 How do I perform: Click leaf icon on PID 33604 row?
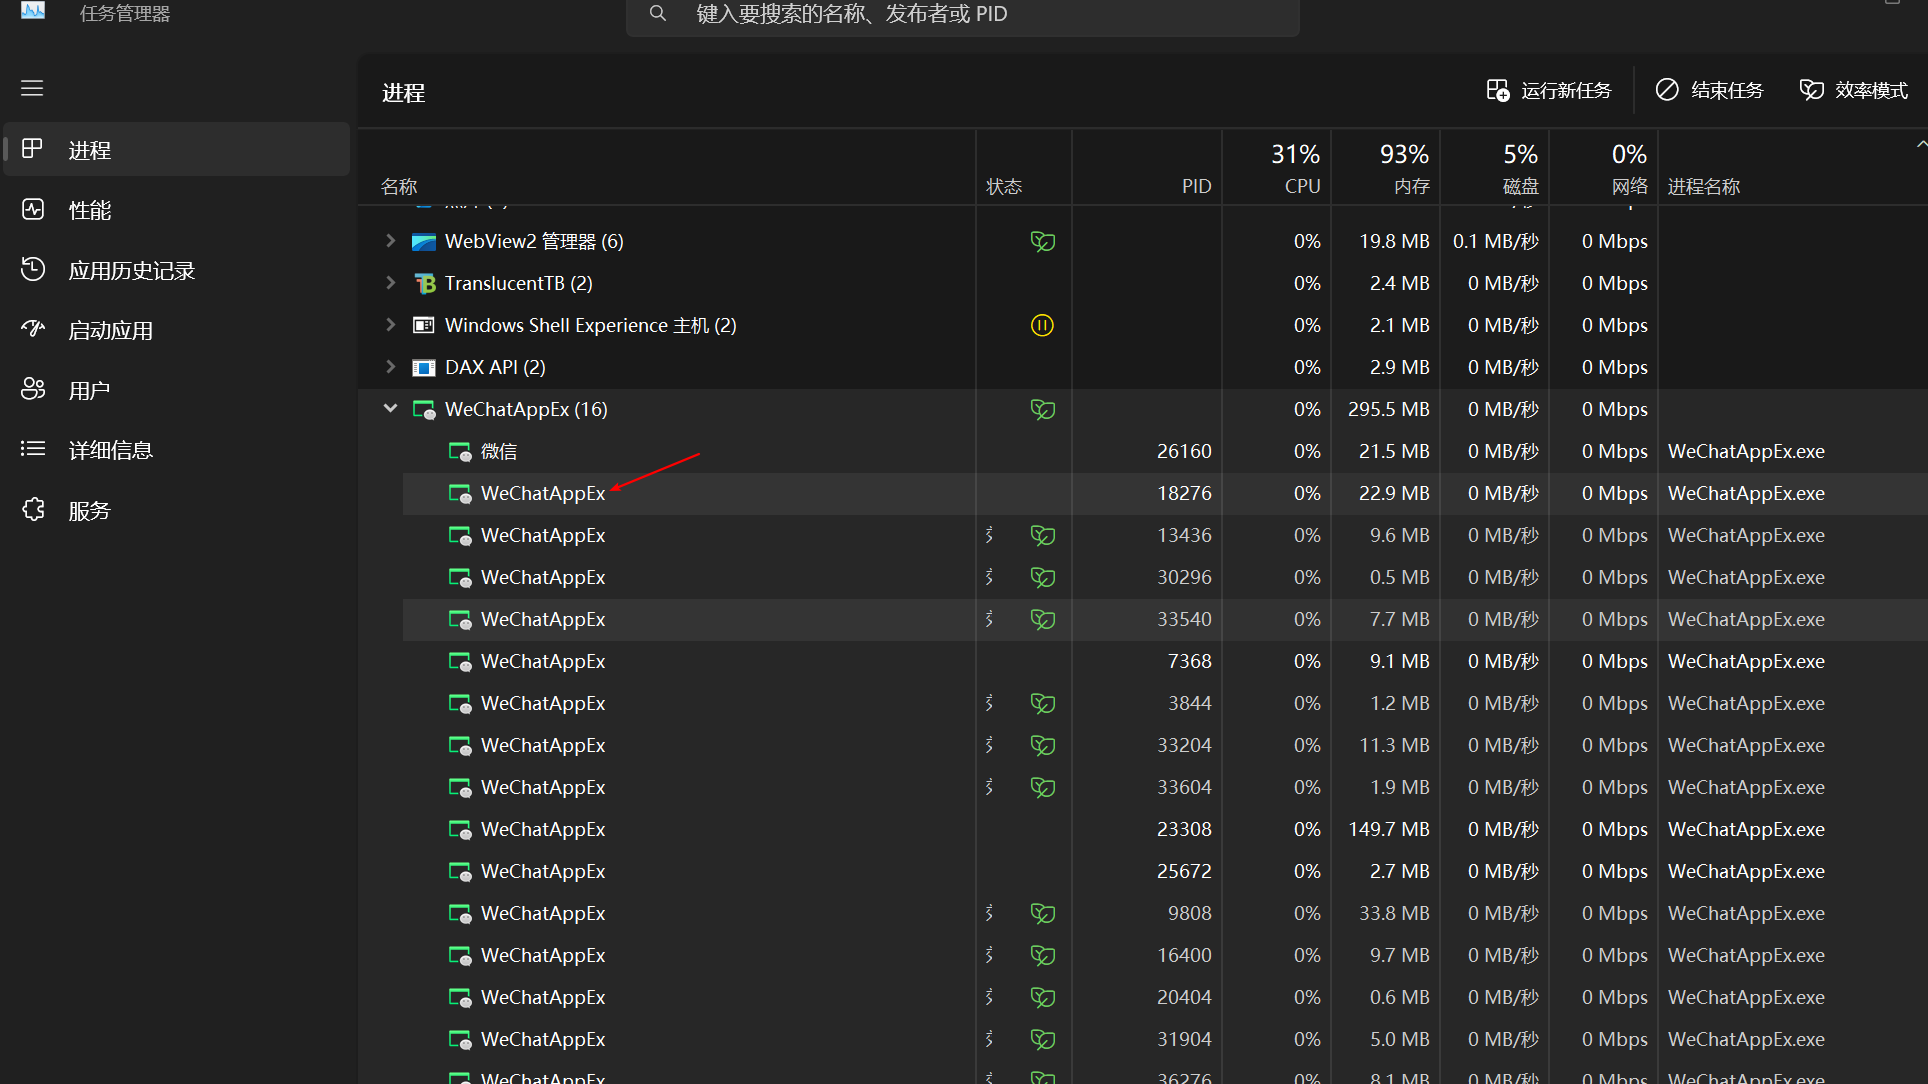point(1043,787)
